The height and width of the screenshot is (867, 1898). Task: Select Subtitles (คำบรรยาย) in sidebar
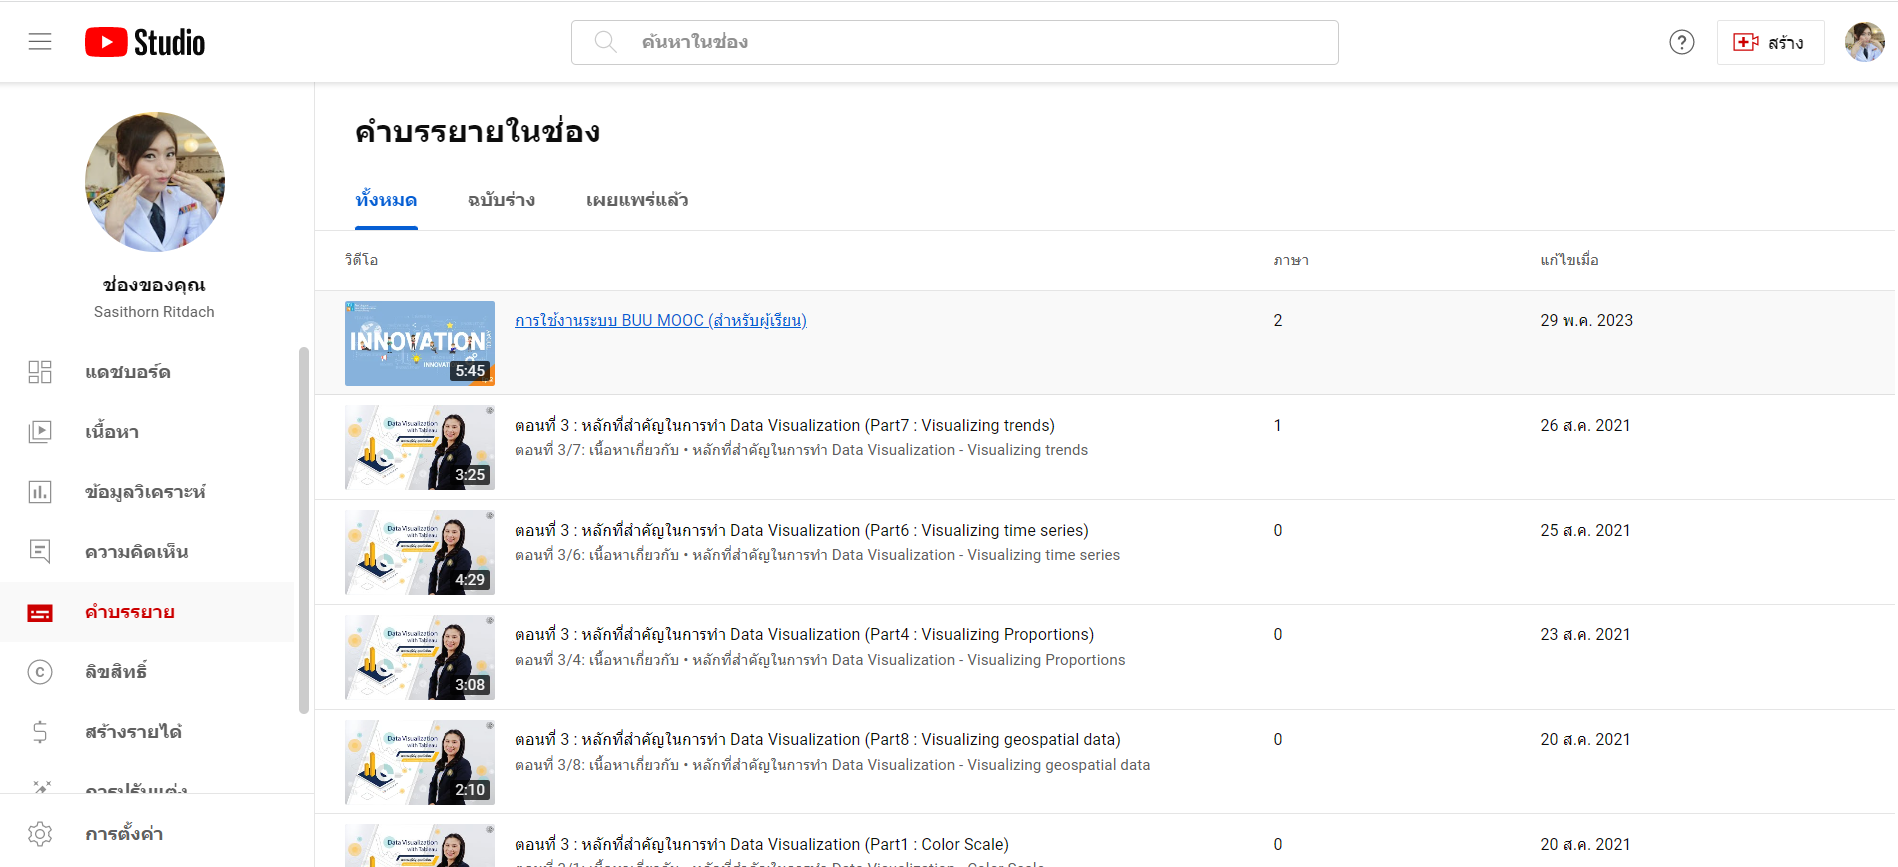tap(129, 612)
